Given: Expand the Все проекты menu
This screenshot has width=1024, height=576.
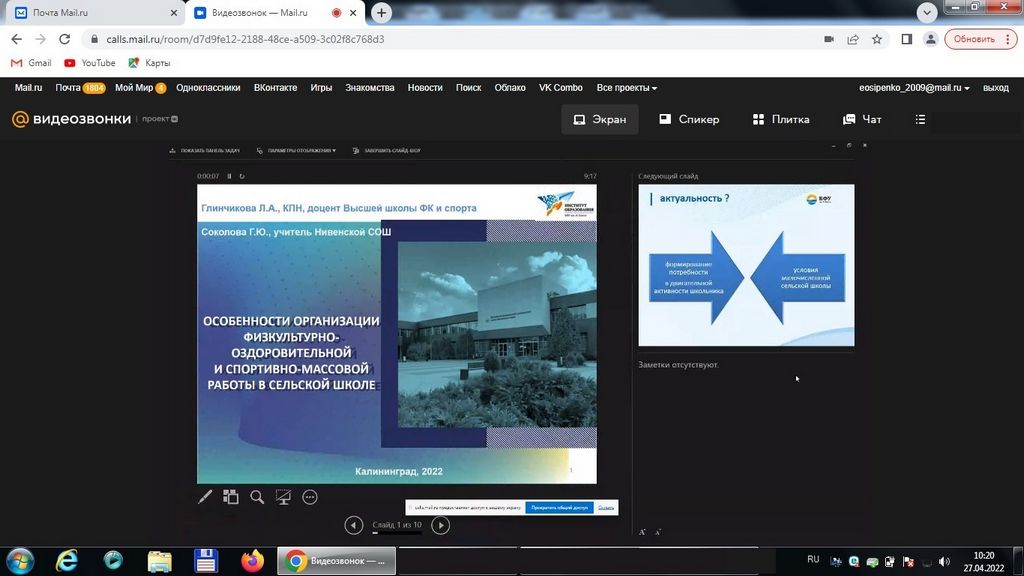Looking at the screenshot, I should [626, 88].
